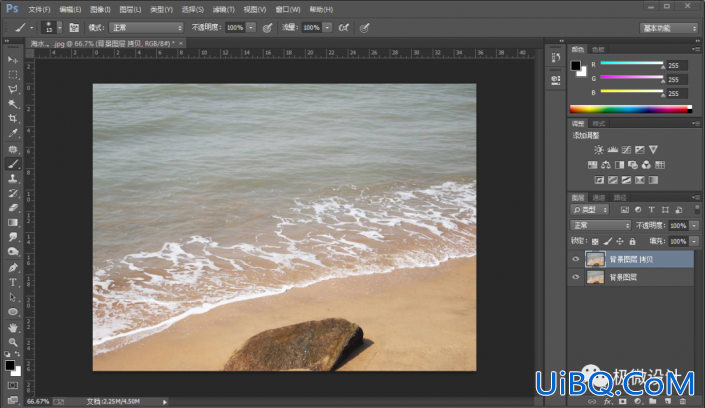This screenshot has height=408, width=705.
Task: Click the foreground color swatch in Color panel
Action: coord(576,66)
